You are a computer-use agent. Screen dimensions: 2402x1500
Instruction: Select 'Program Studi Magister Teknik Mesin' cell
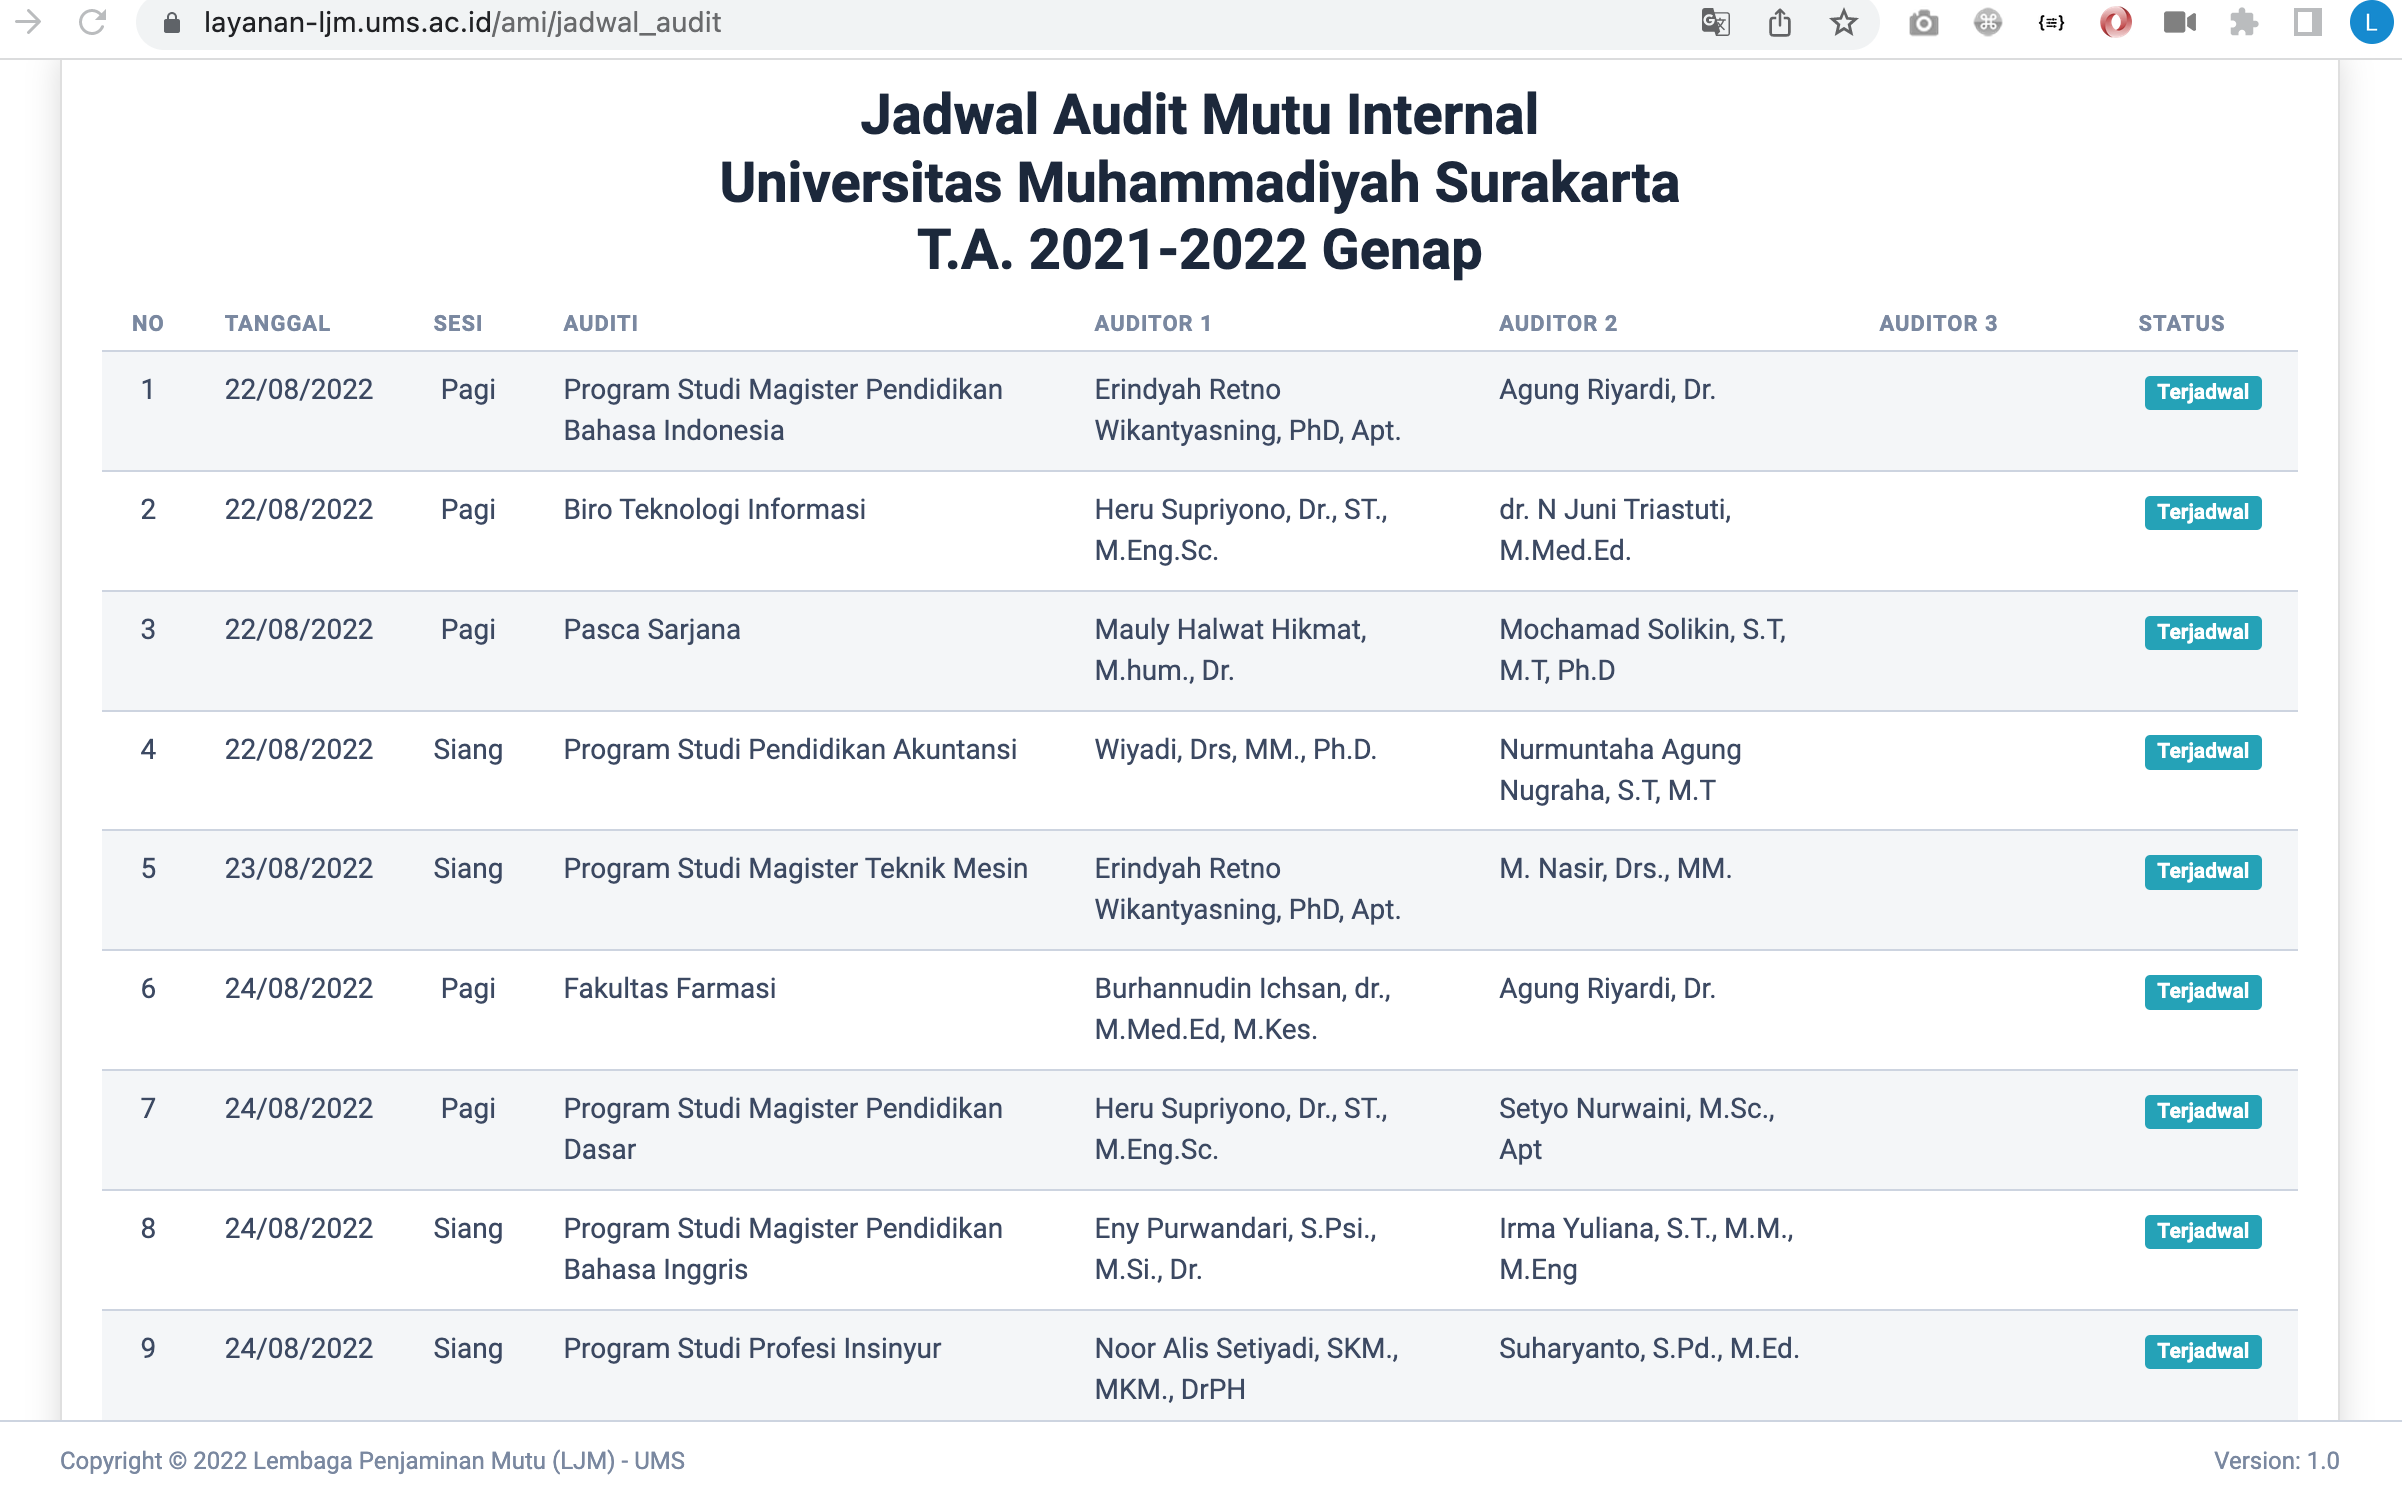(795, 869)
